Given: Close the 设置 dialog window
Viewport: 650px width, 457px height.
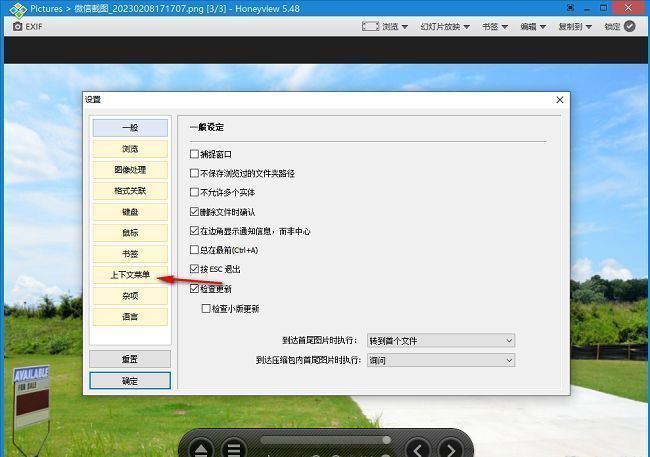Looking at the screenshot, I should (559, 100).
